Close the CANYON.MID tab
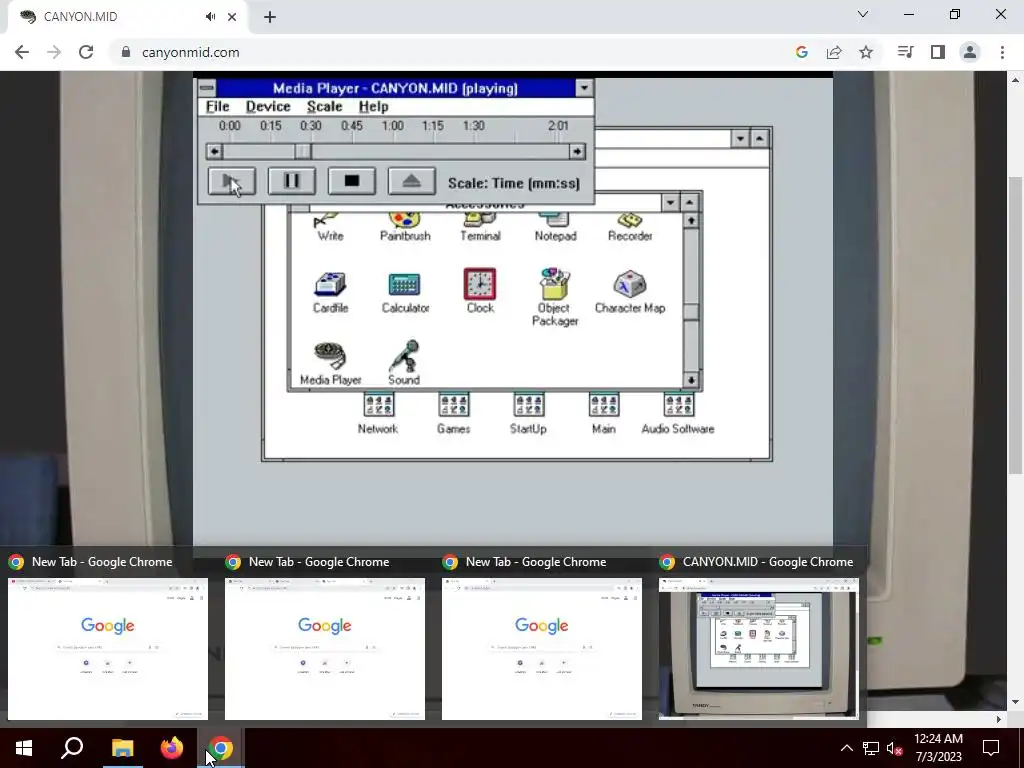 click(x=232, y=17)
